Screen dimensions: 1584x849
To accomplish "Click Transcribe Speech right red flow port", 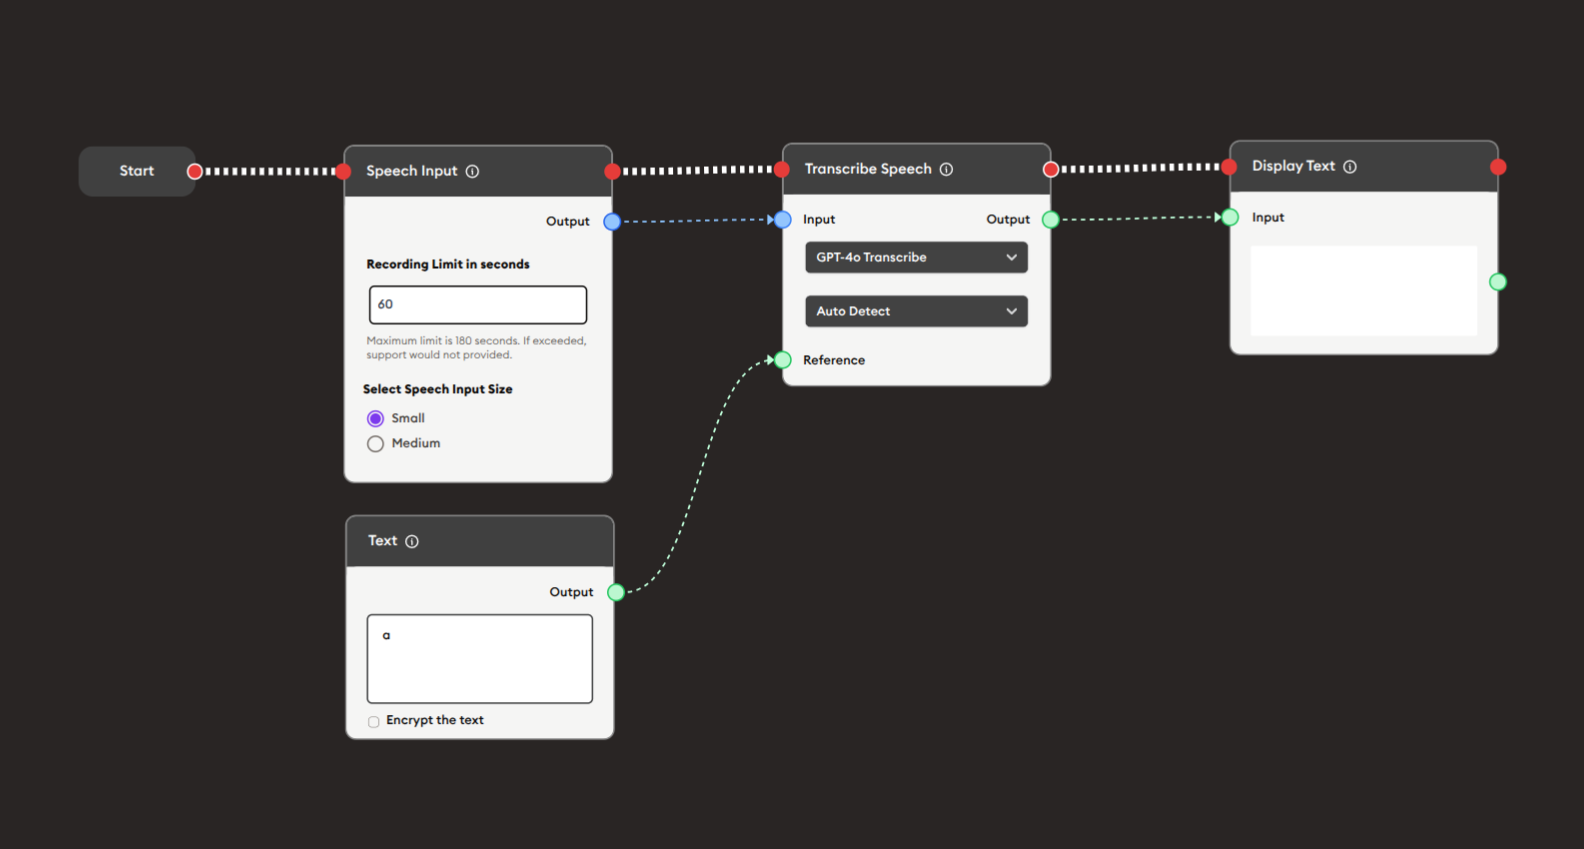I will (1051, 169).
